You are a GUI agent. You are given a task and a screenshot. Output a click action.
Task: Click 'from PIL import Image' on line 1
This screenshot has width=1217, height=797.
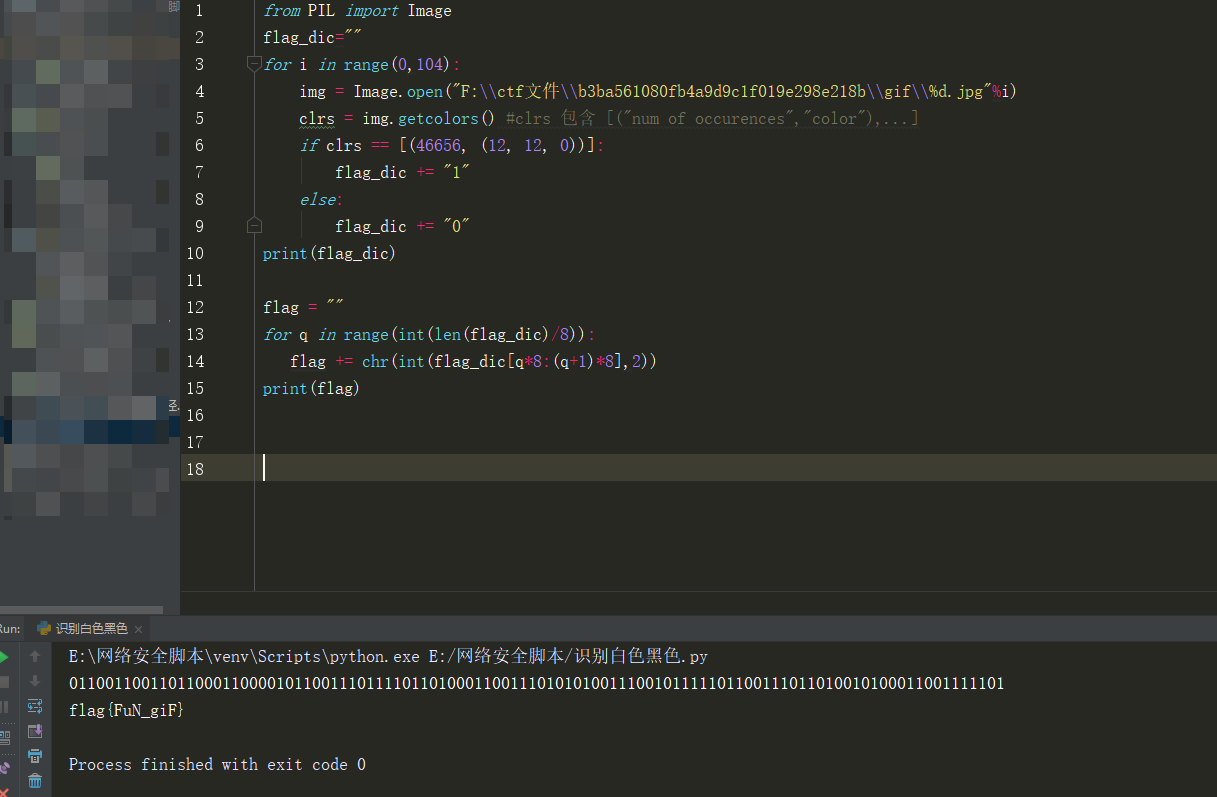click(357, 11)
